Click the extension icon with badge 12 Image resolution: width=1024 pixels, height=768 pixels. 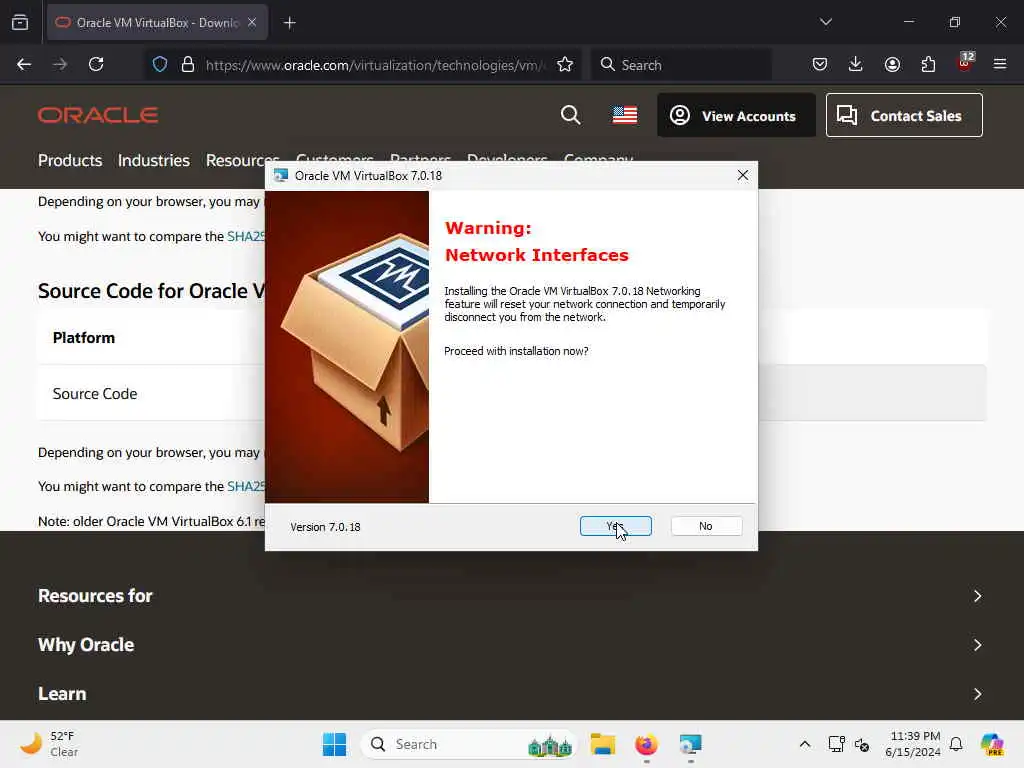965,63
